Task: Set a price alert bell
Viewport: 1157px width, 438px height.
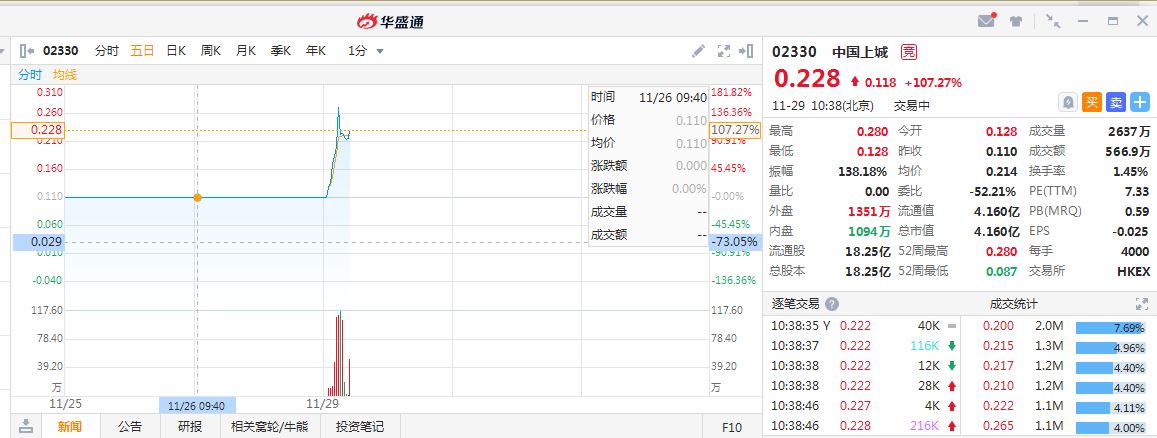Action: pos(1068,102)
